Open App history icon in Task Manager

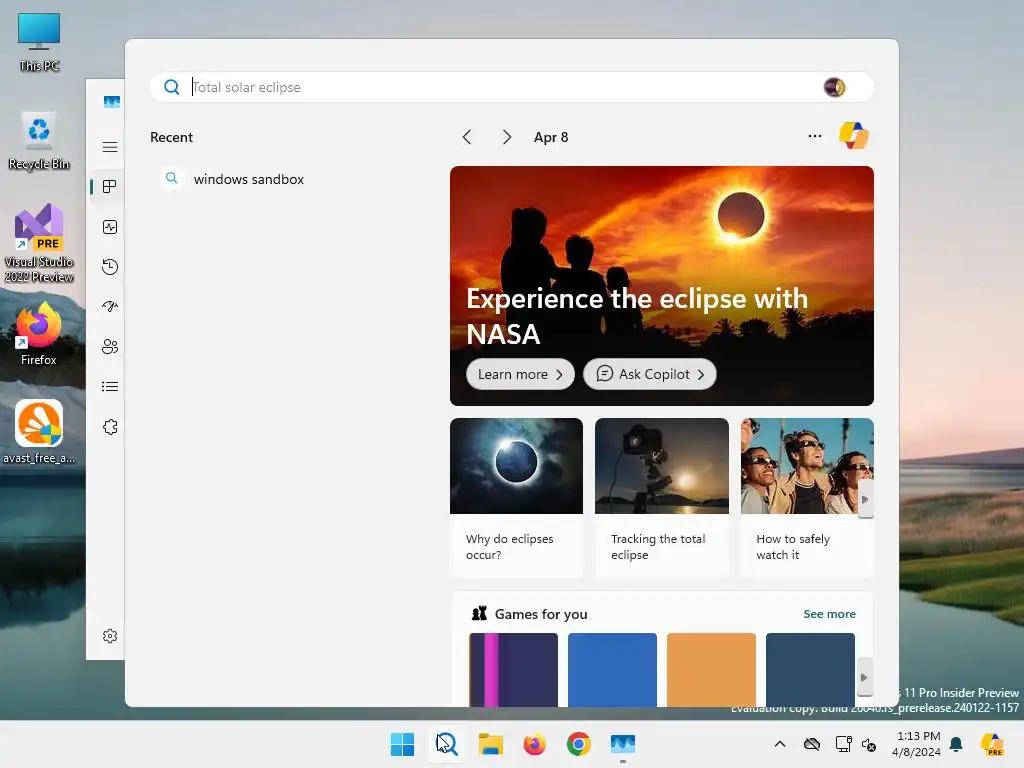pos(110,266)
